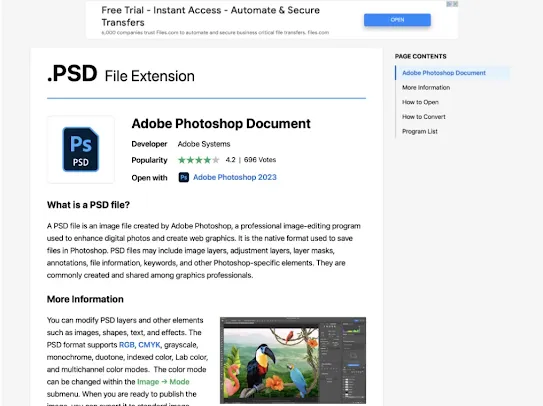Navigate to Program List section
The height and width of the screenshot is (406, 543).
coord(420,131)
